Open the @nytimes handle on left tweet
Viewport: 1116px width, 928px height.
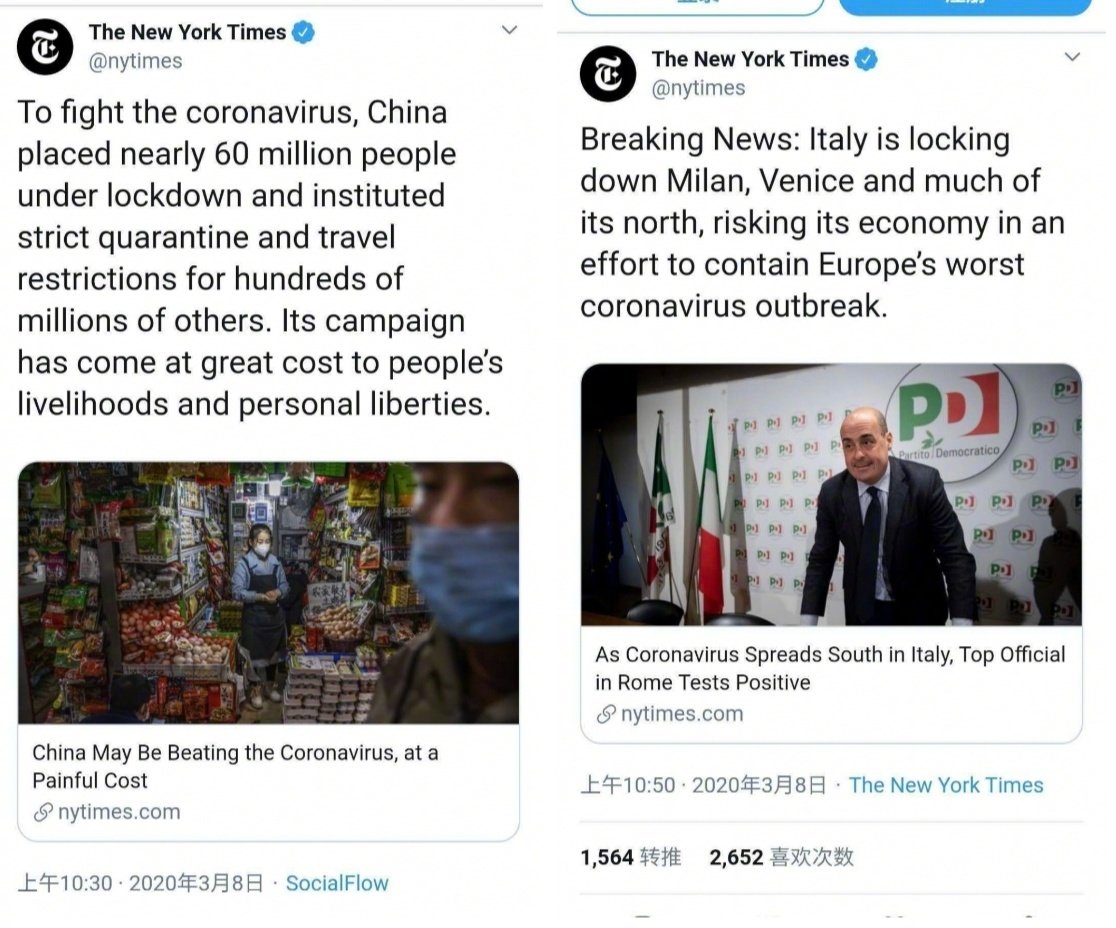pyautogui.click(x=135, y=62)
